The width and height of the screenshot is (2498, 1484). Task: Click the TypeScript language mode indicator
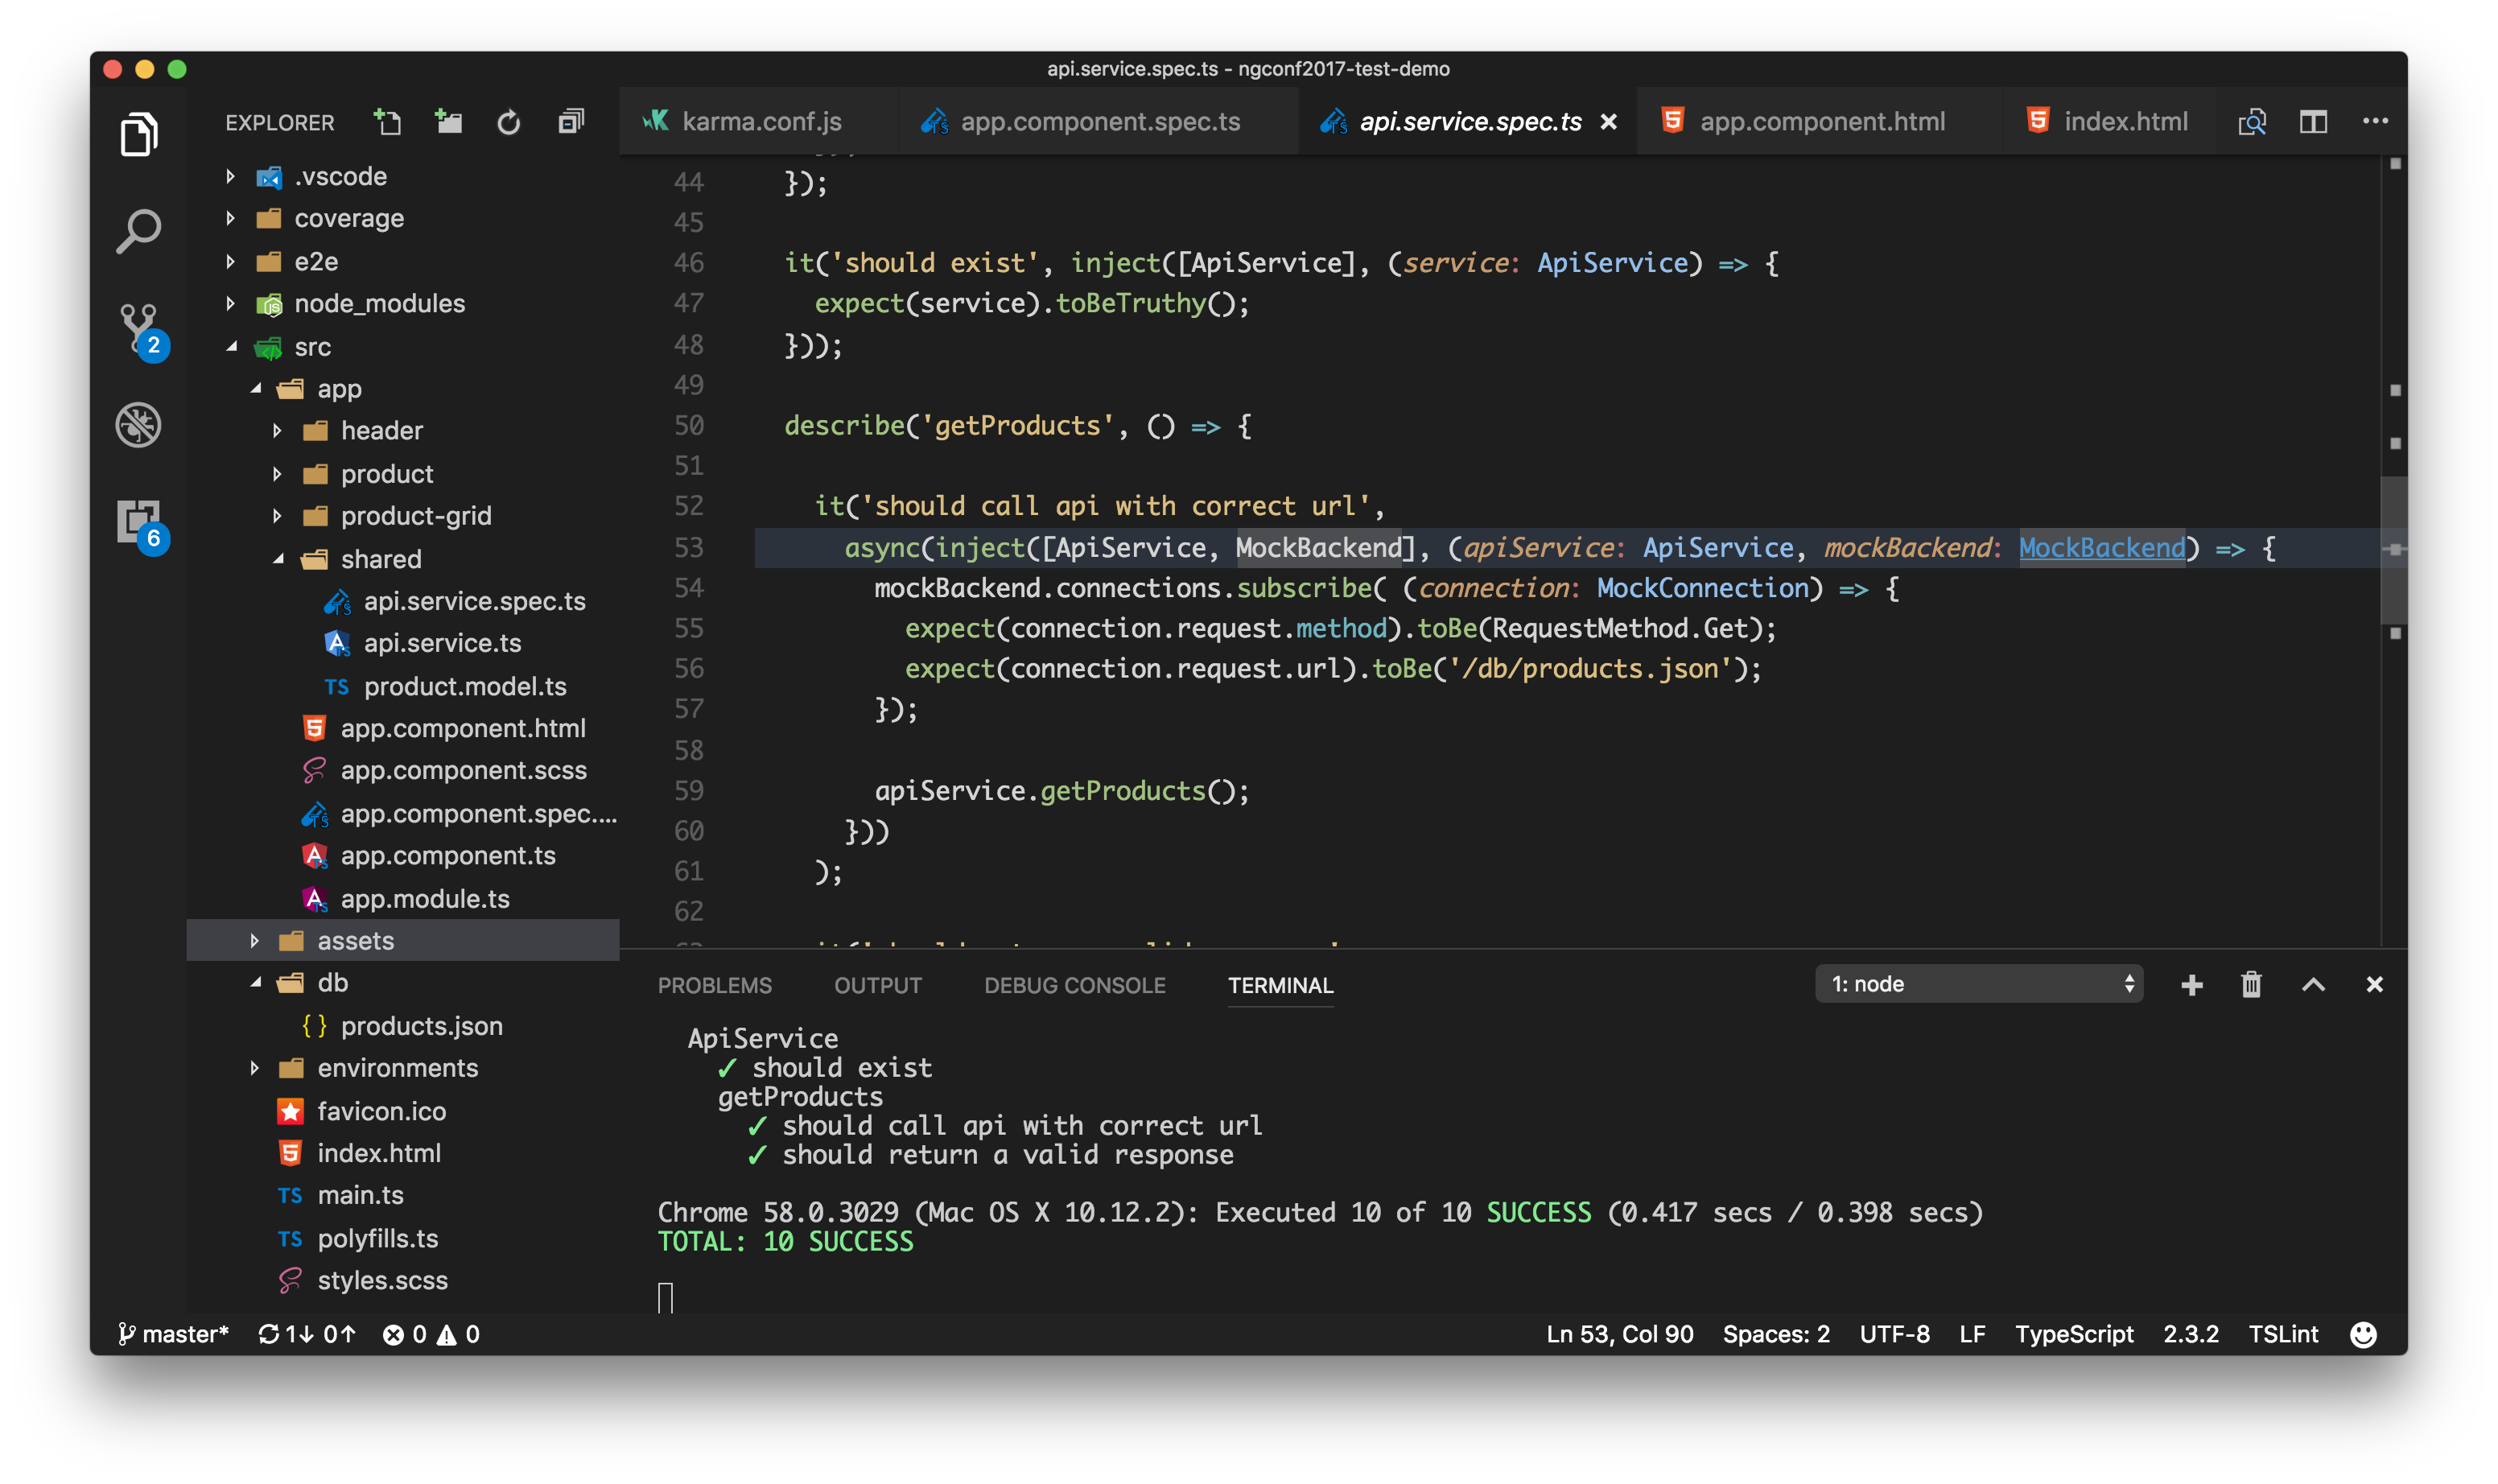(2073, 1335)
